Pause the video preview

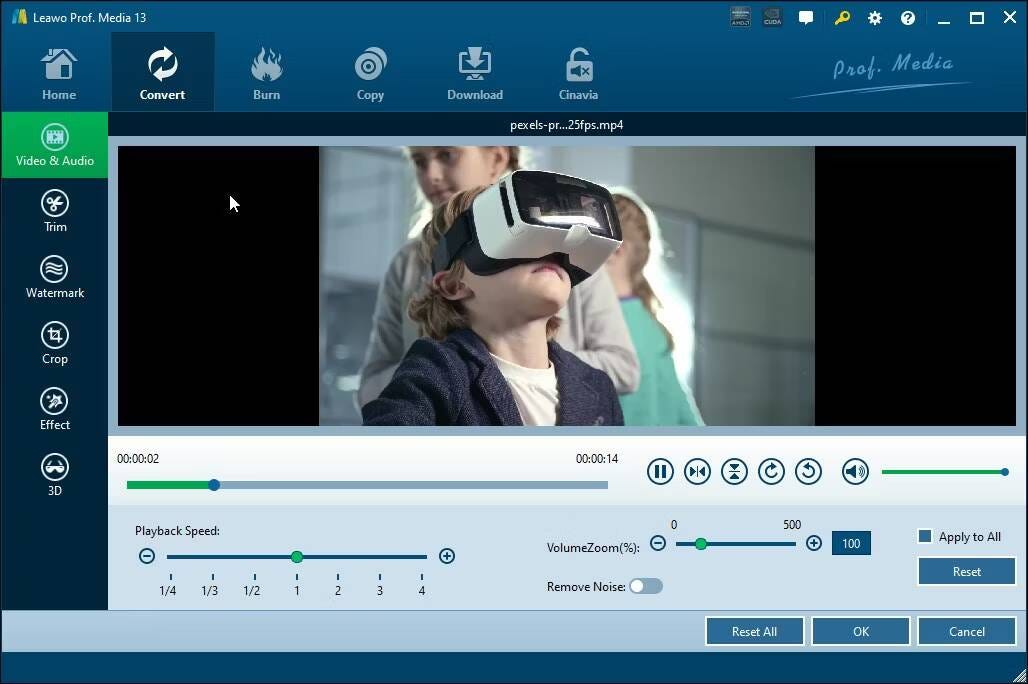coord(661,471)
